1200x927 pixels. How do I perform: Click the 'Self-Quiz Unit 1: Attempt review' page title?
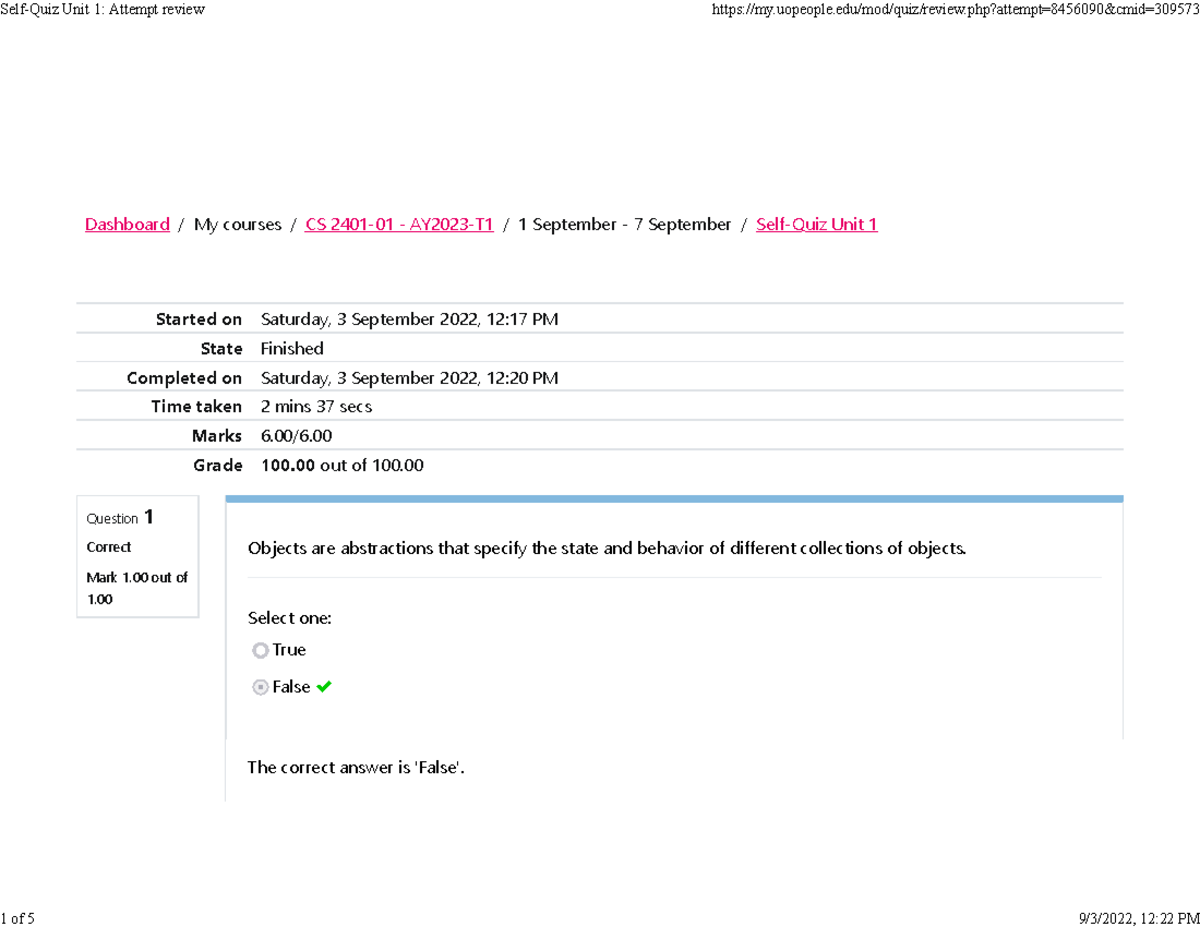click(103, 9)
